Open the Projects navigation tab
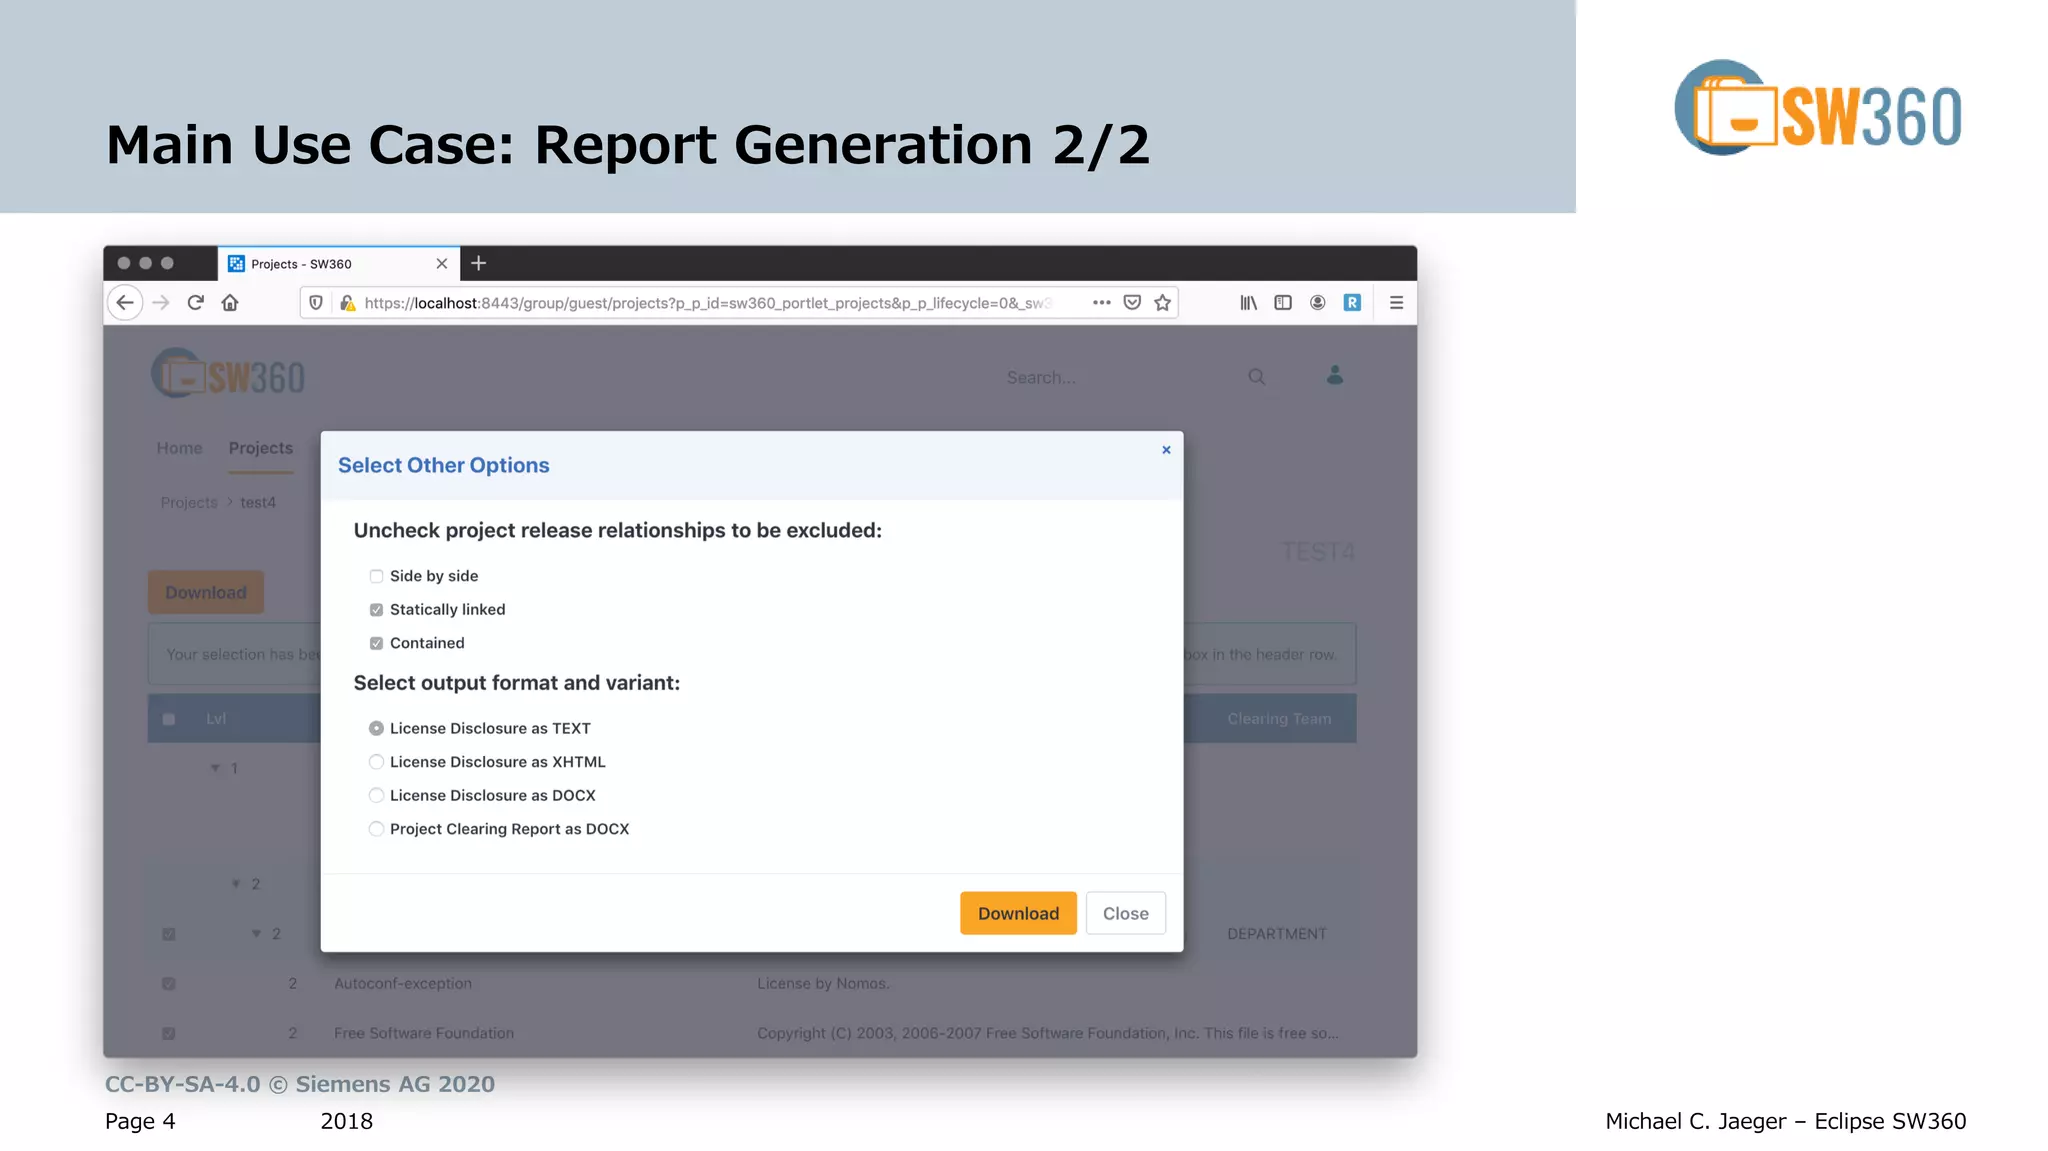This screenshot has width=2048, height=1151. (261, 448)
